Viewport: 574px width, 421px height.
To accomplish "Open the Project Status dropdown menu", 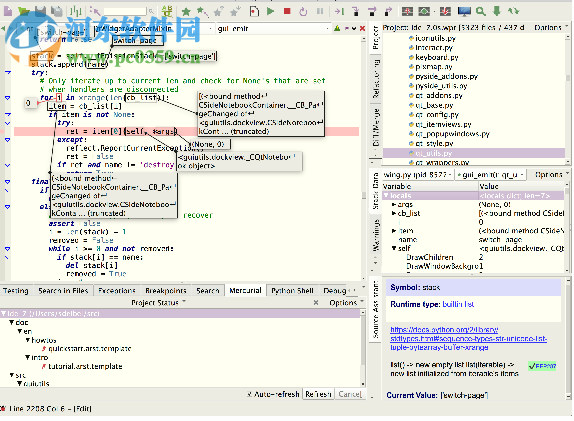I will tap(158, 303).
